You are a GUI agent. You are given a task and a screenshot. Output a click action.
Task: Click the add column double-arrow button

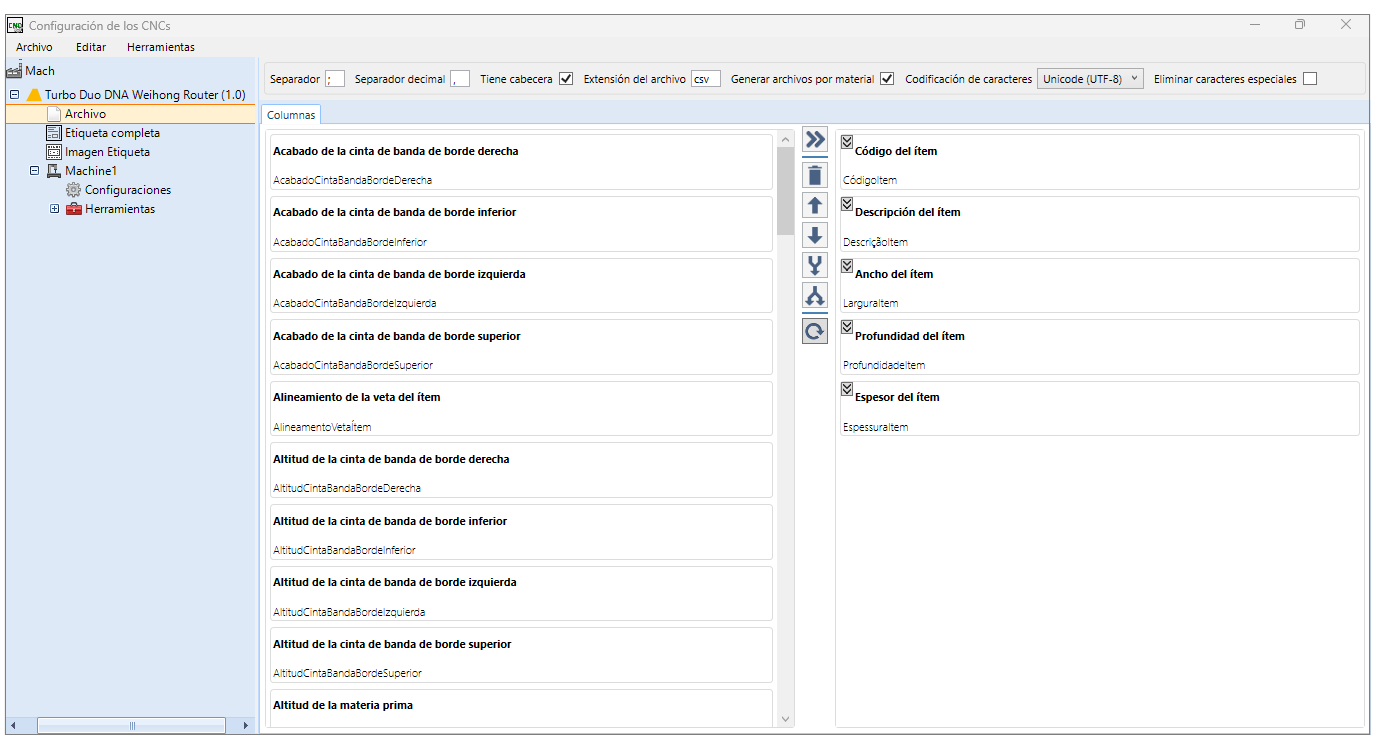pyautogui.click(x=815, y=140)
